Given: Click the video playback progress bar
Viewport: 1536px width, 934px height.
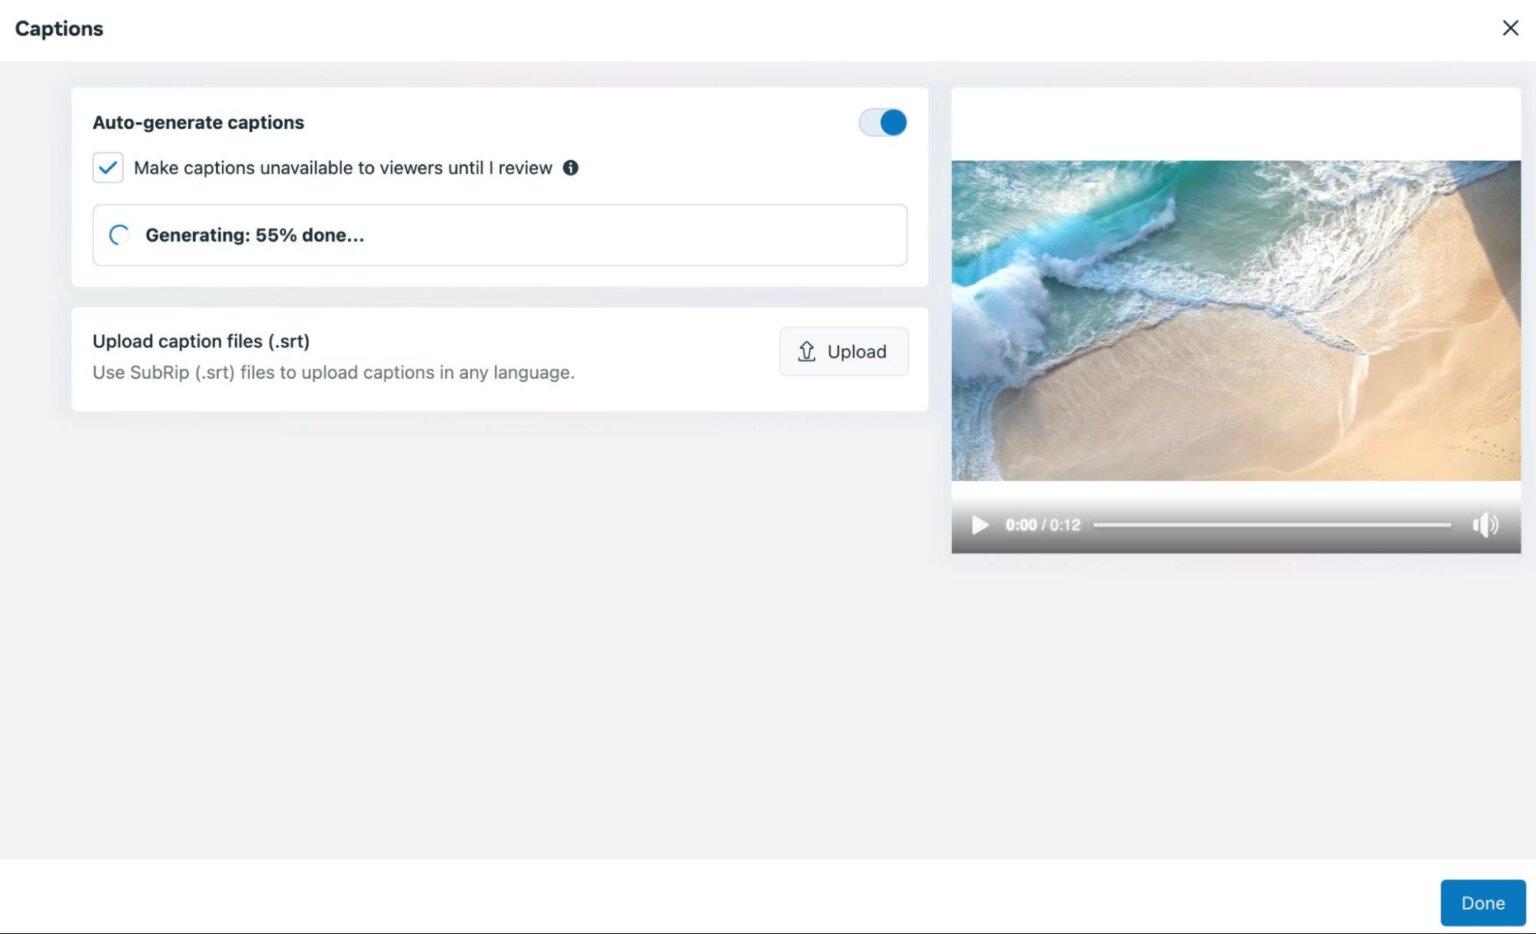Looking at the screenshot, I should pos(1270,524).
